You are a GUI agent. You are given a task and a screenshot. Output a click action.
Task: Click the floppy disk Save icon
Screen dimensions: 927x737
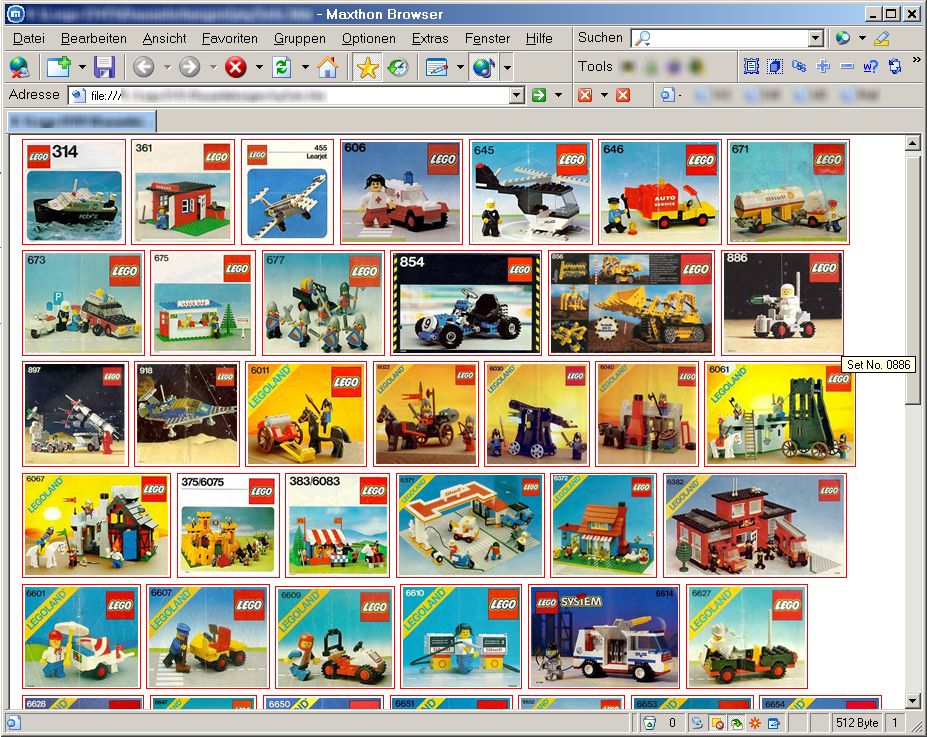104,67
